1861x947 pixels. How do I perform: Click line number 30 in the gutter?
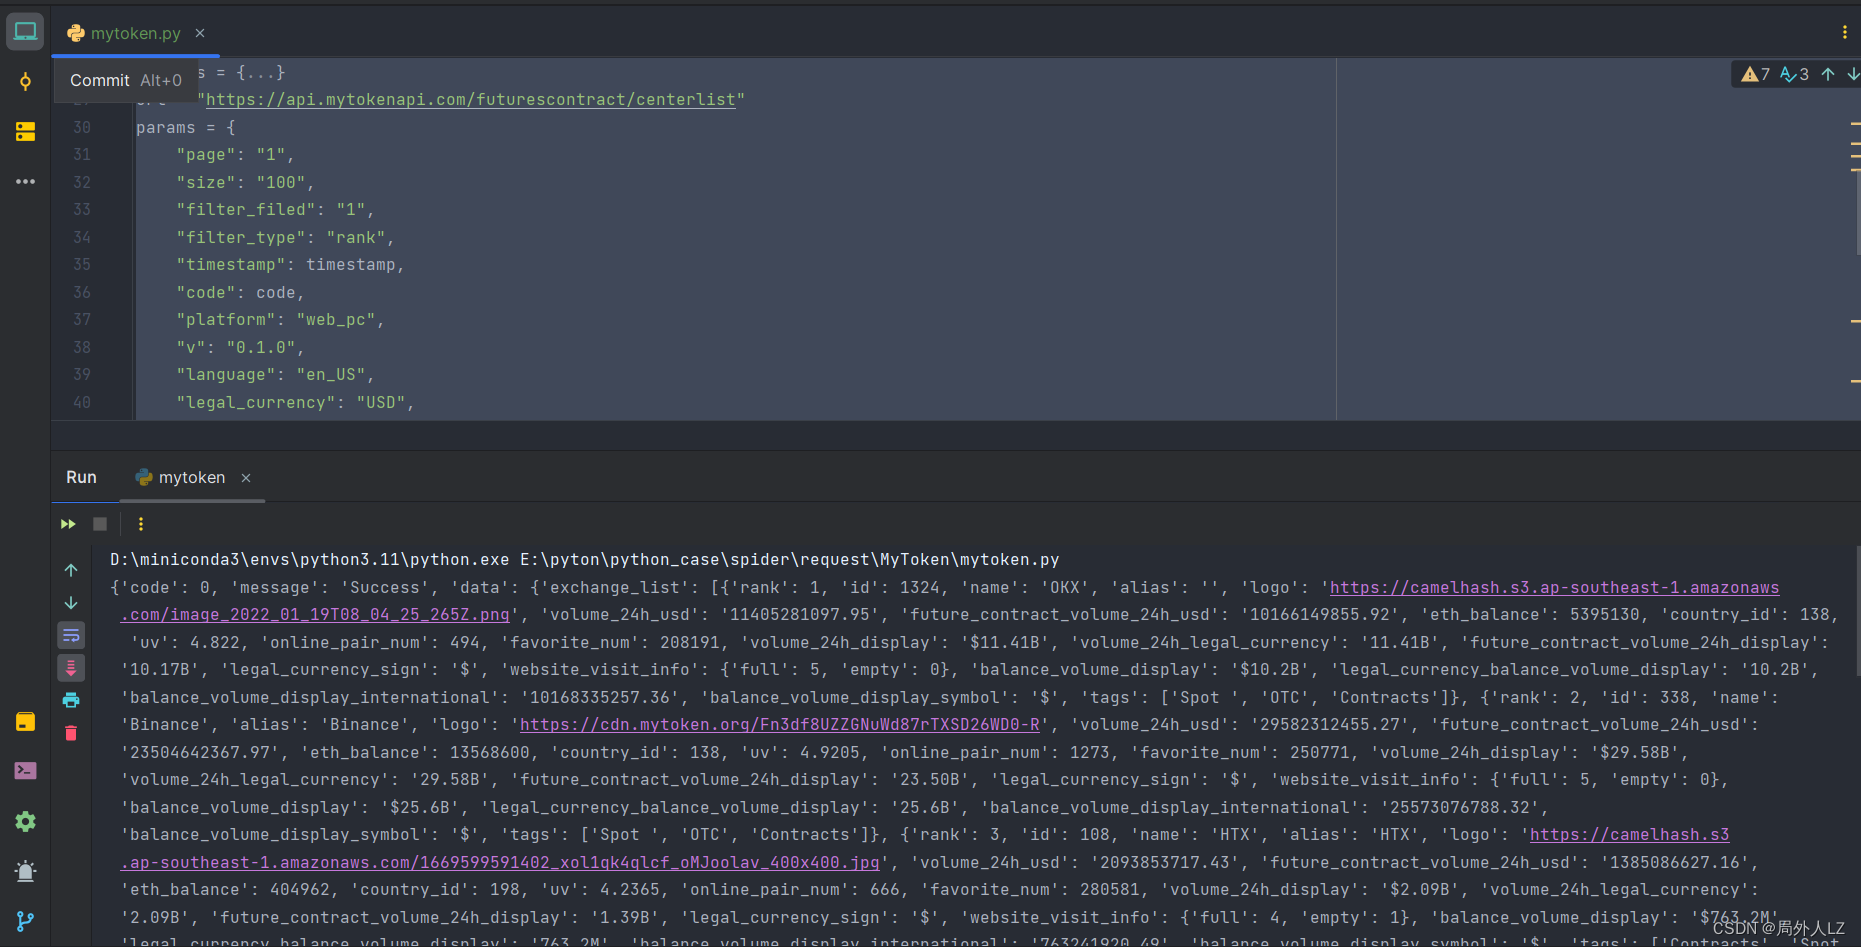click(82, 128)
